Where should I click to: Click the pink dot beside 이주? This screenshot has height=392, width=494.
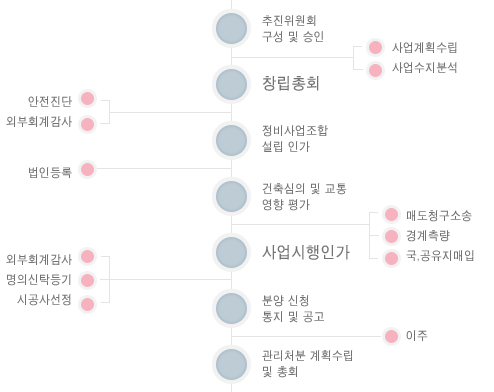391,336
